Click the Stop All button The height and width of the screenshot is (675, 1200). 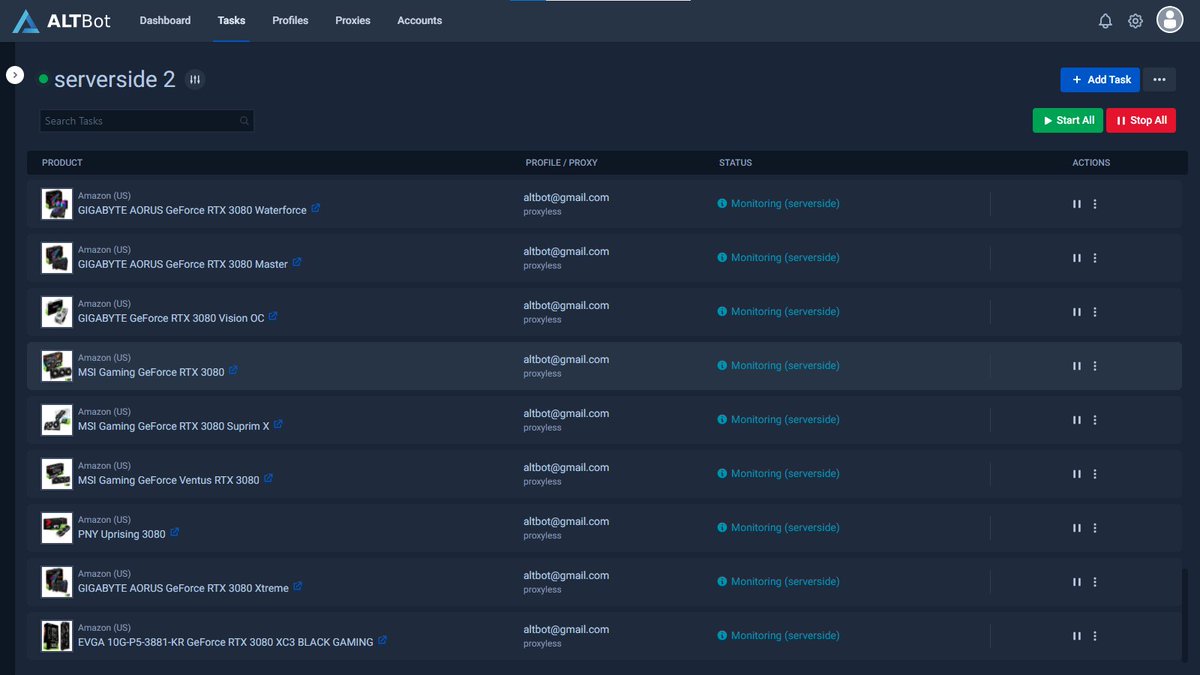(1141, 120)
